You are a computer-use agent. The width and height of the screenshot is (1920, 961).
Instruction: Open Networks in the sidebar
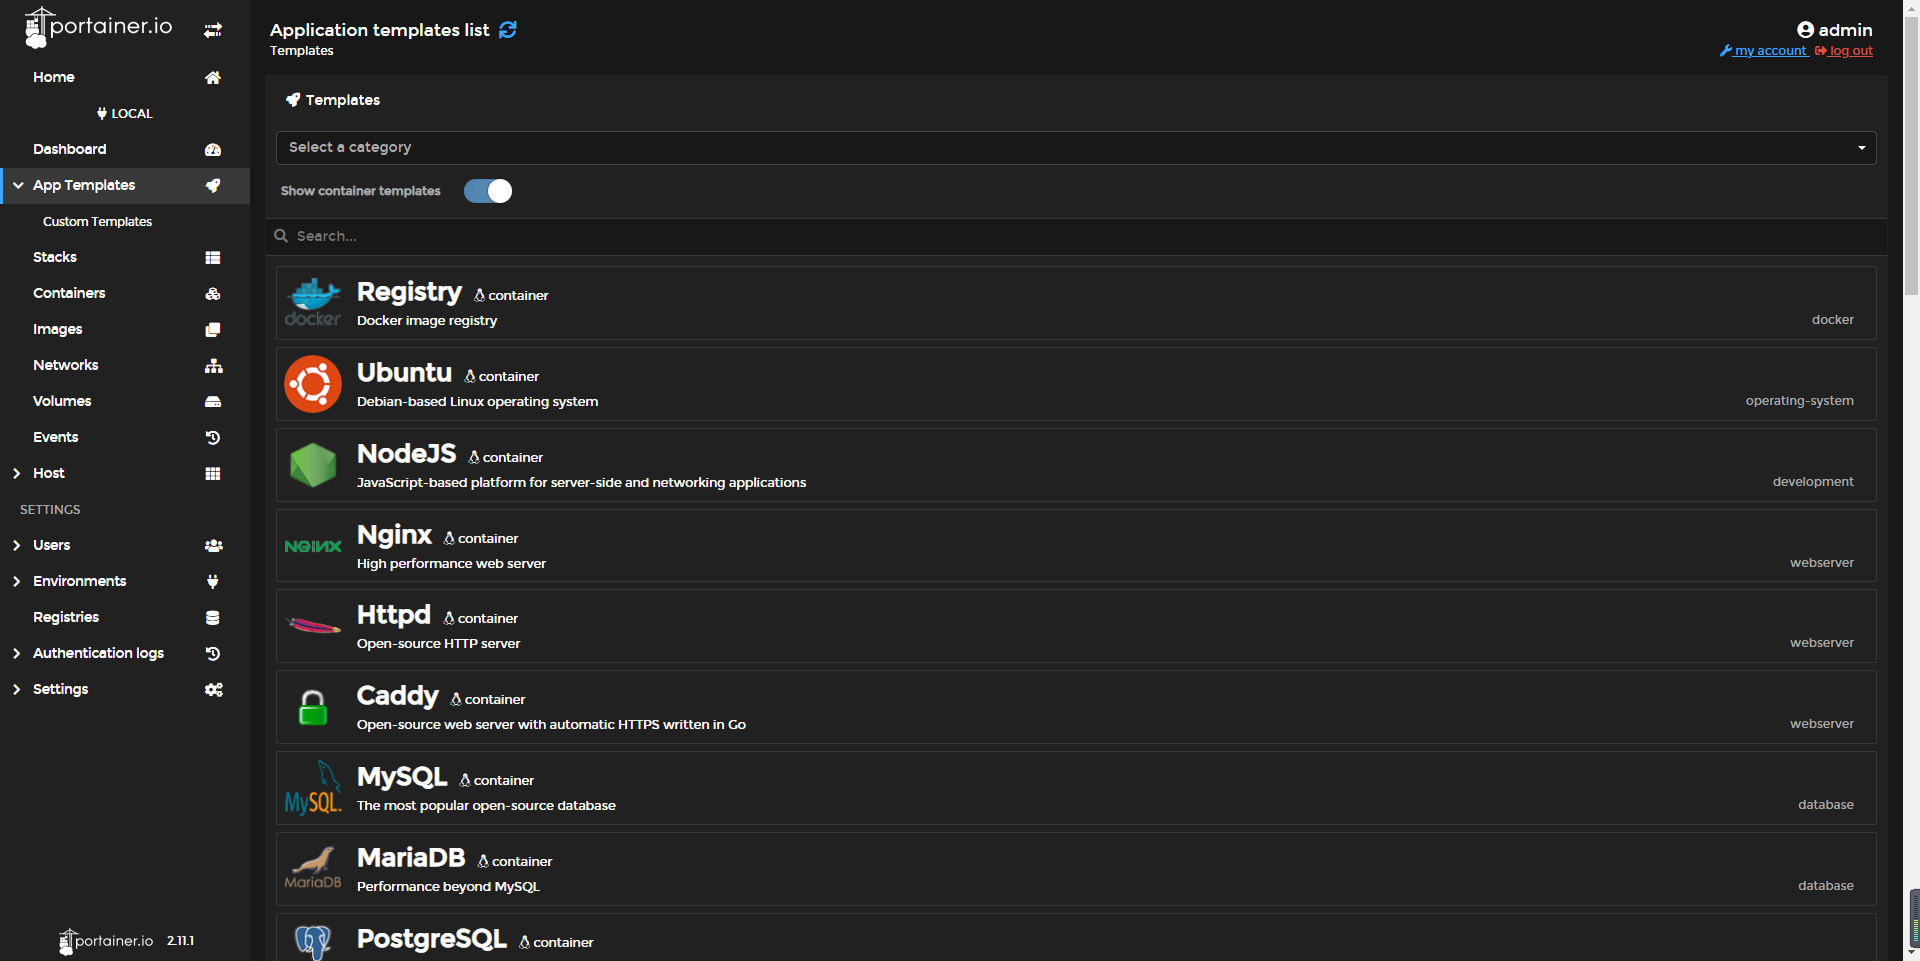click(x=66, y=365)
